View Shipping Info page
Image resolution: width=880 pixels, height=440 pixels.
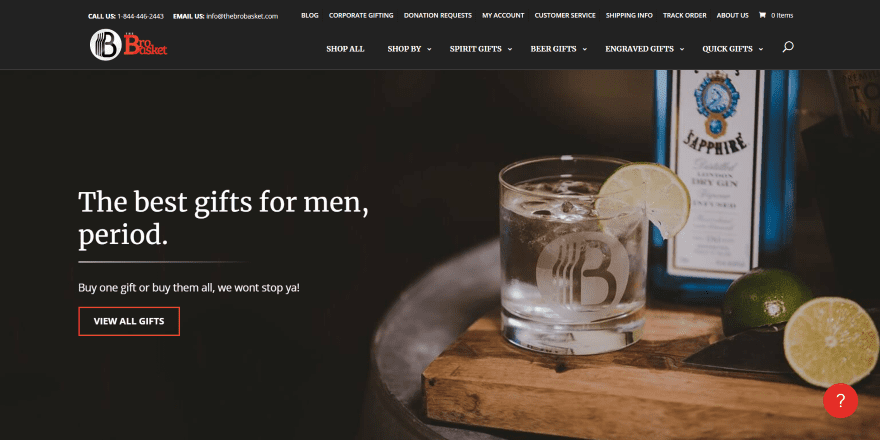coord(629,16)
